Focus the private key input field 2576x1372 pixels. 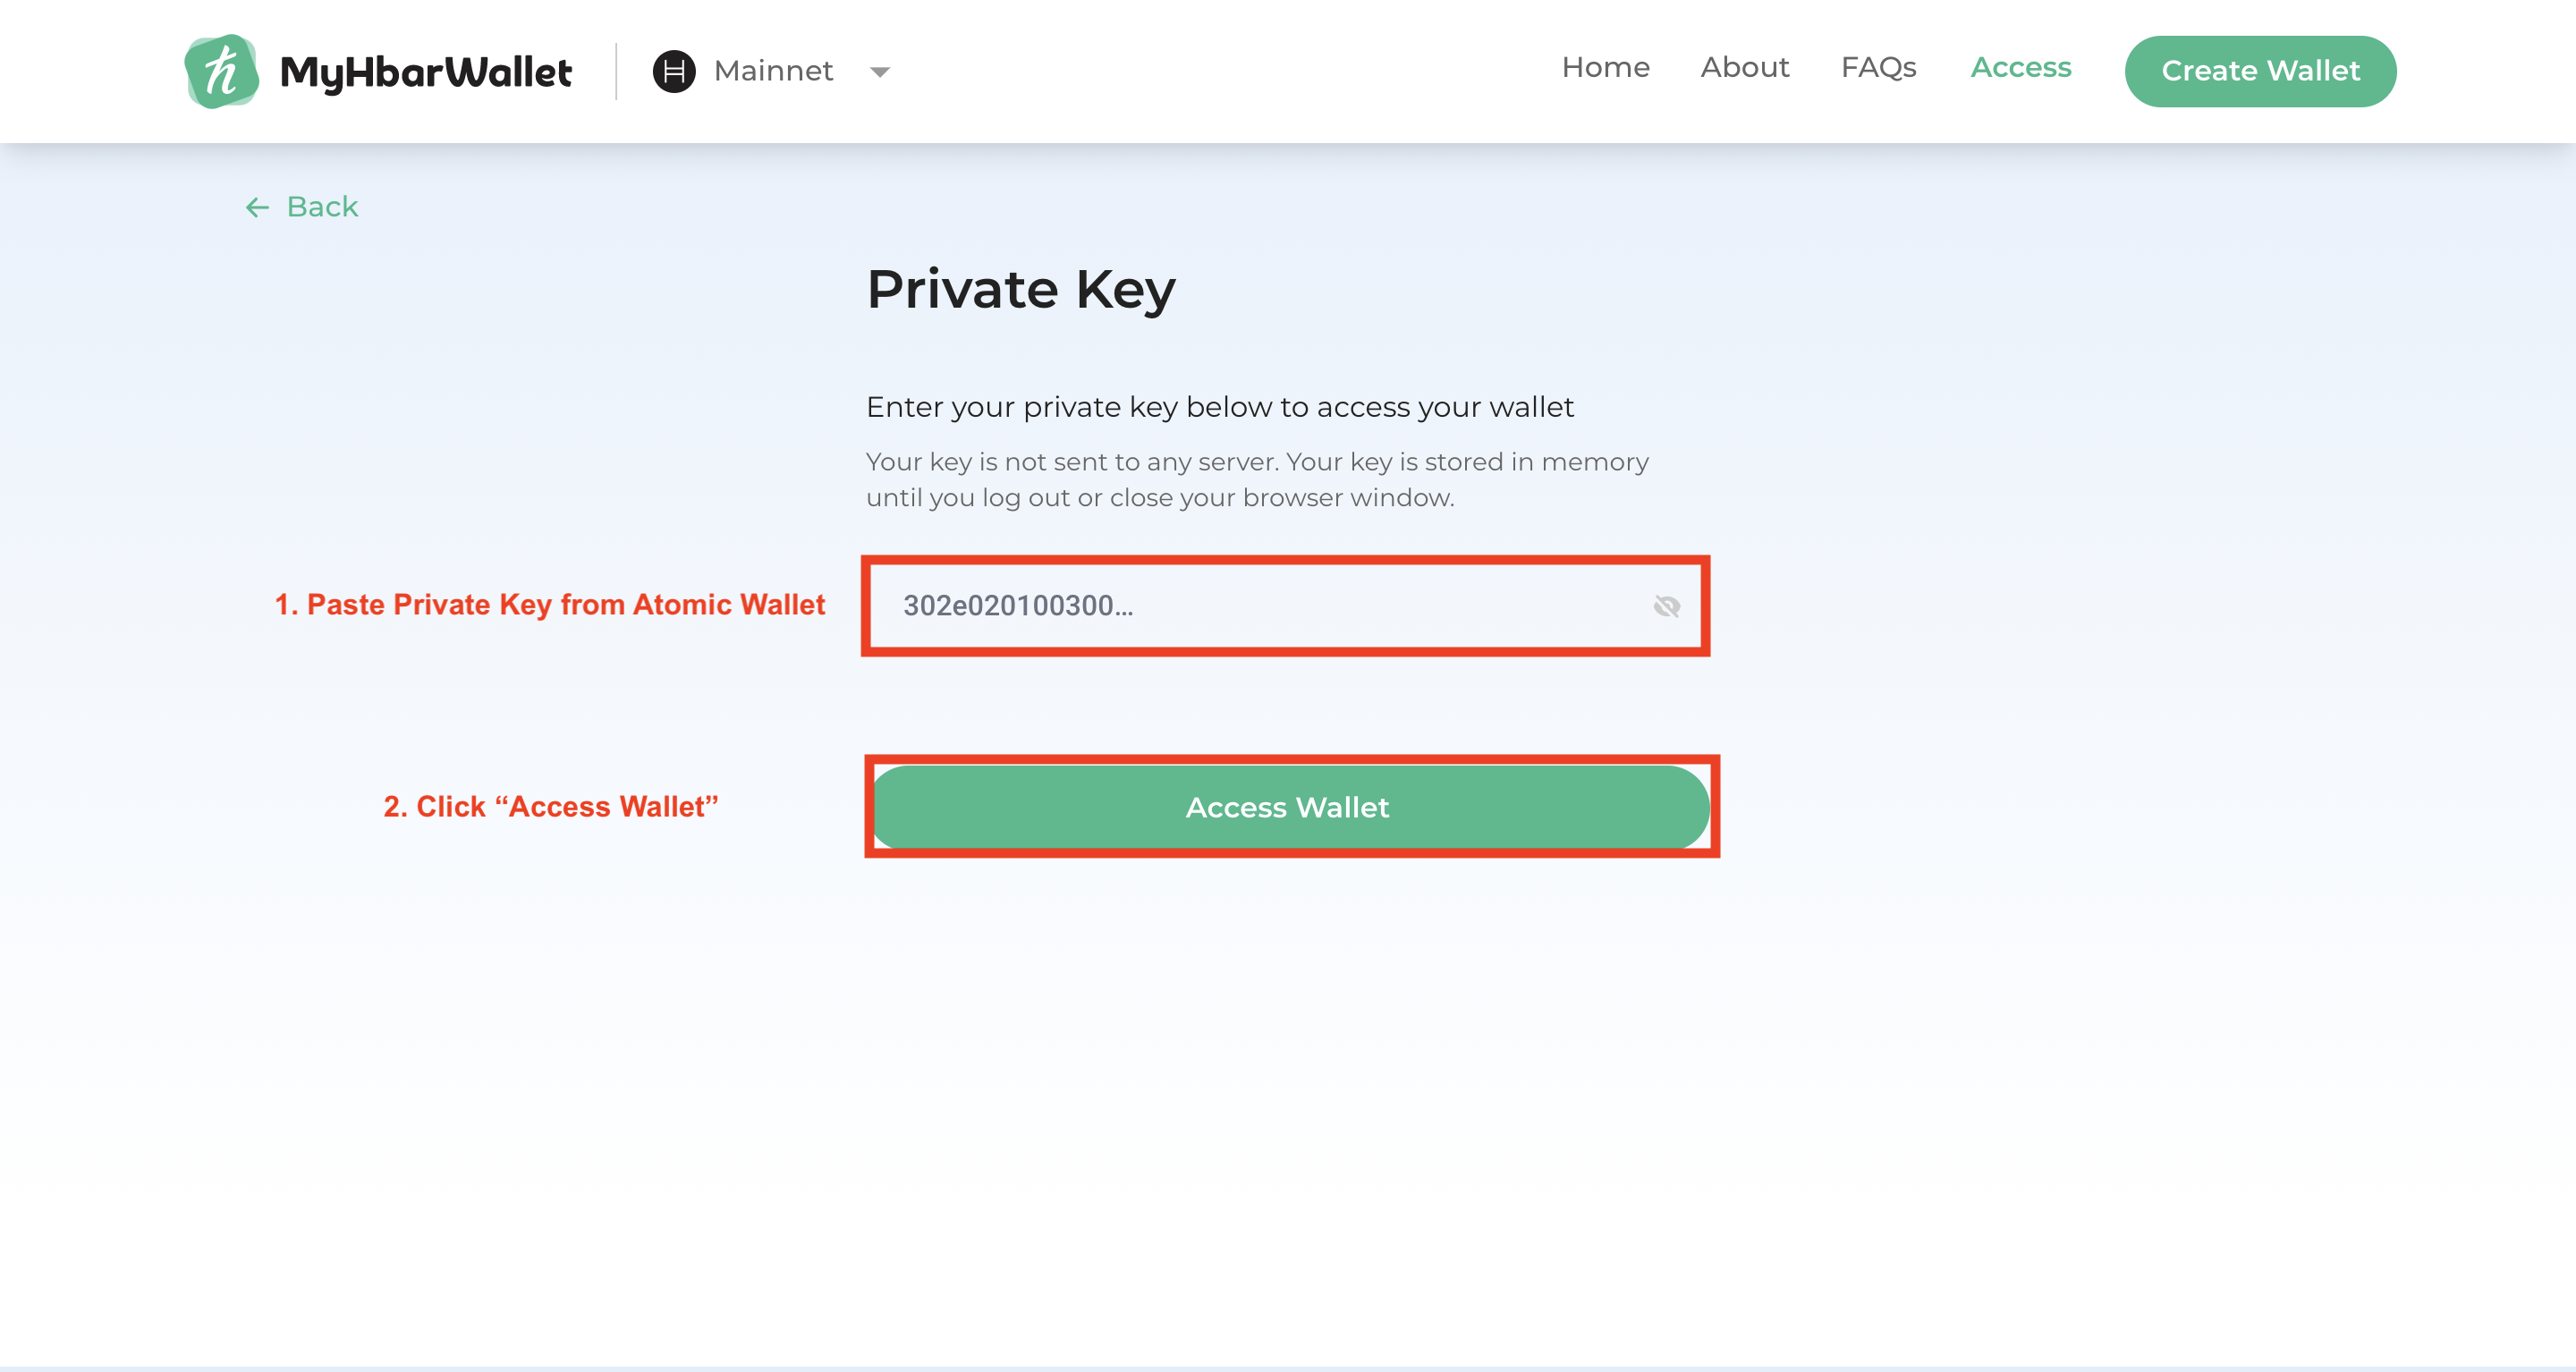[1260, 606]
